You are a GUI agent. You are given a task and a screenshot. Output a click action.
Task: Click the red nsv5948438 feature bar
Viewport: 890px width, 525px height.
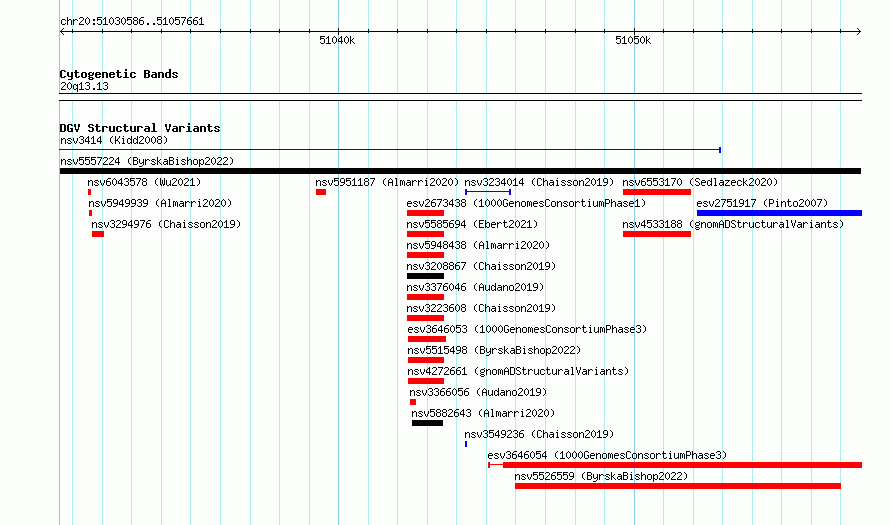point(425,255)
